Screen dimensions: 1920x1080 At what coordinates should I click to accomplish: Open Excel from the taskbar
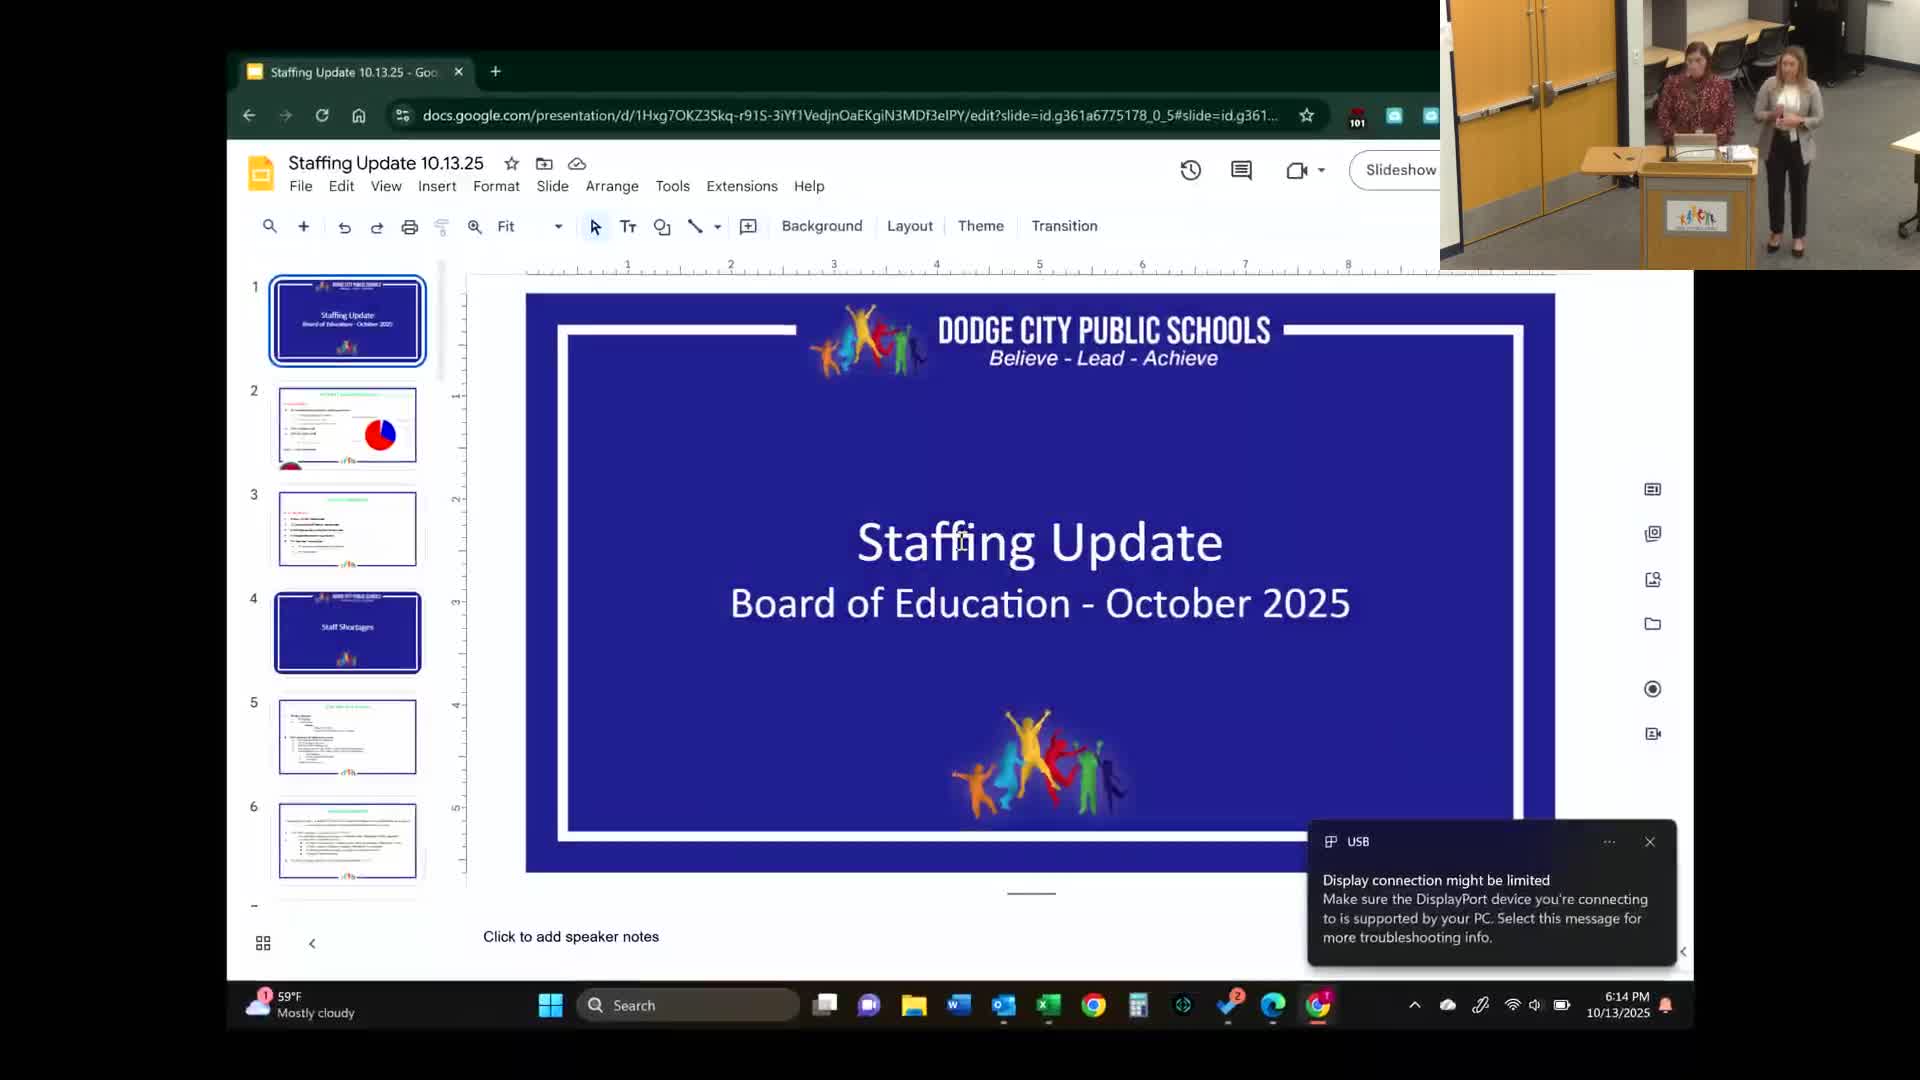point(1048,1005)
